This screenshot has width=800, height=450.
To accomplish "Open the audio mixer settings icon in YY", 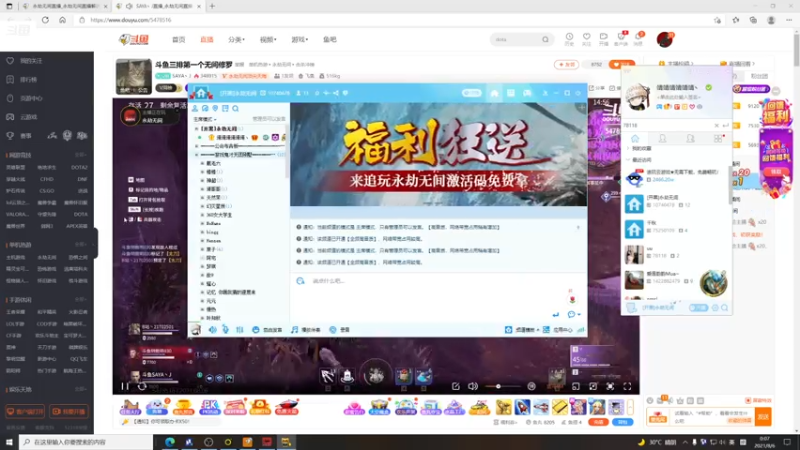I will click(239, 330).
